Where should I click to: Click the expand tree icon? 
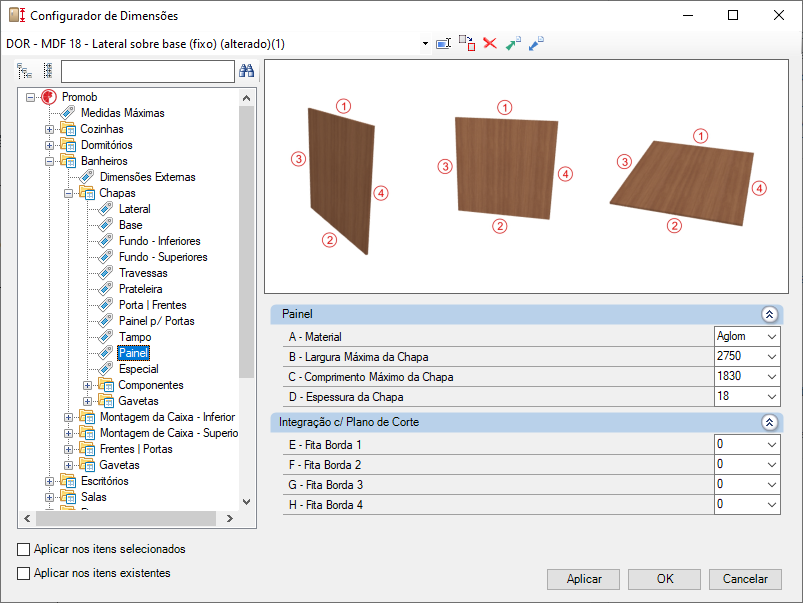(24, 71)
